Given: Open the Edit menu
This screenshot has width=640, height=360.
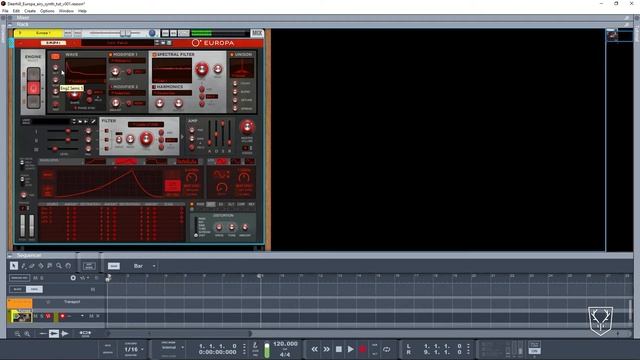Looking at the screenshot, I should click(16, 11).
